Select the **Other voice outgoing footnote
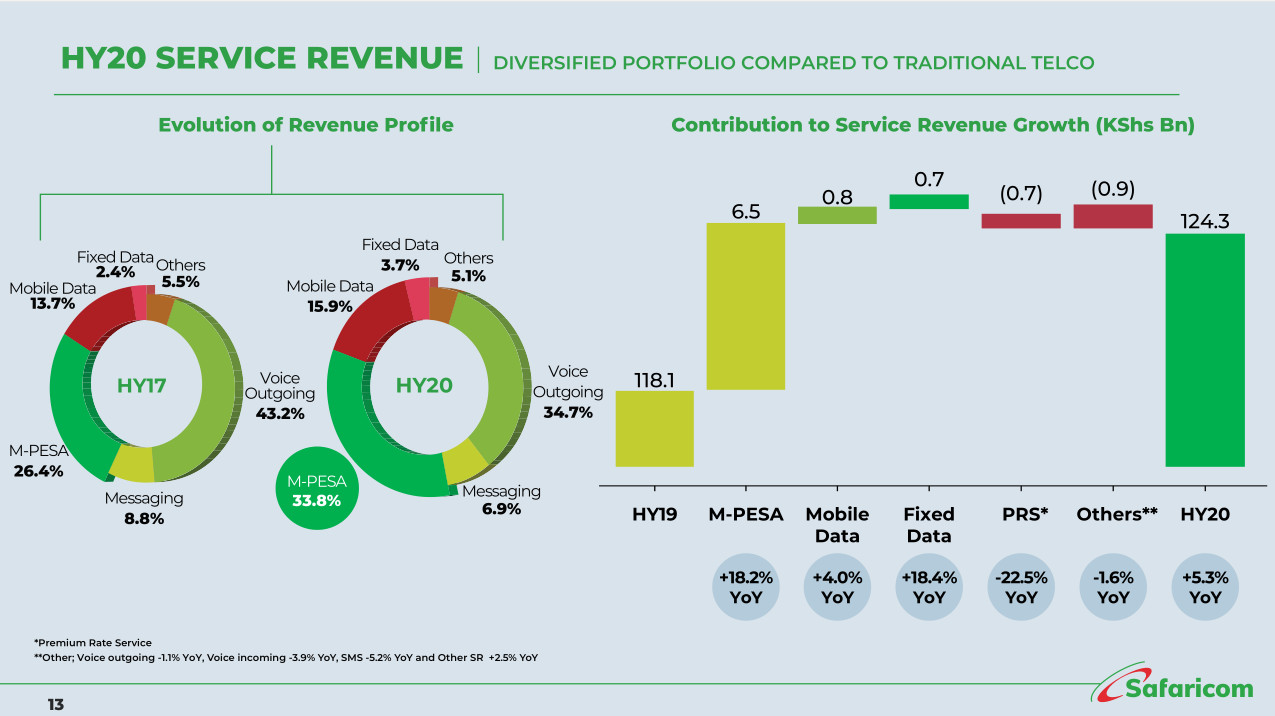This screenshot has height=716, width=1275. [x=286, y=657]
